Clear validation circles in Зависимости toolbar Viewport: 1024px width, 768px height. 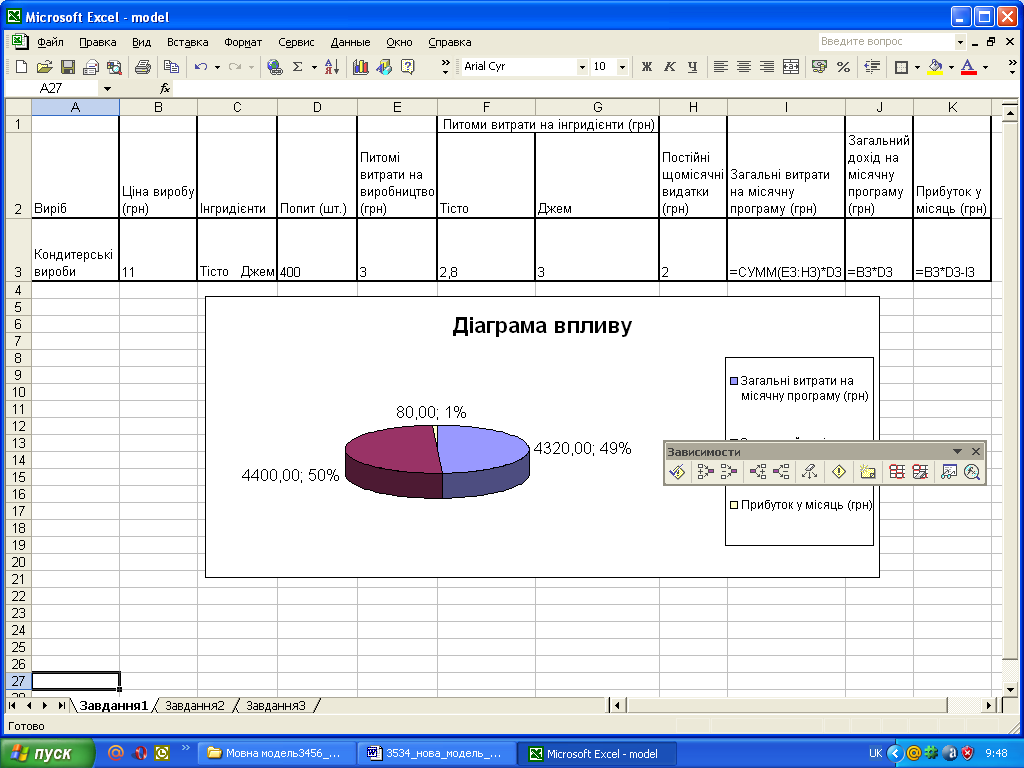[920, 472]
